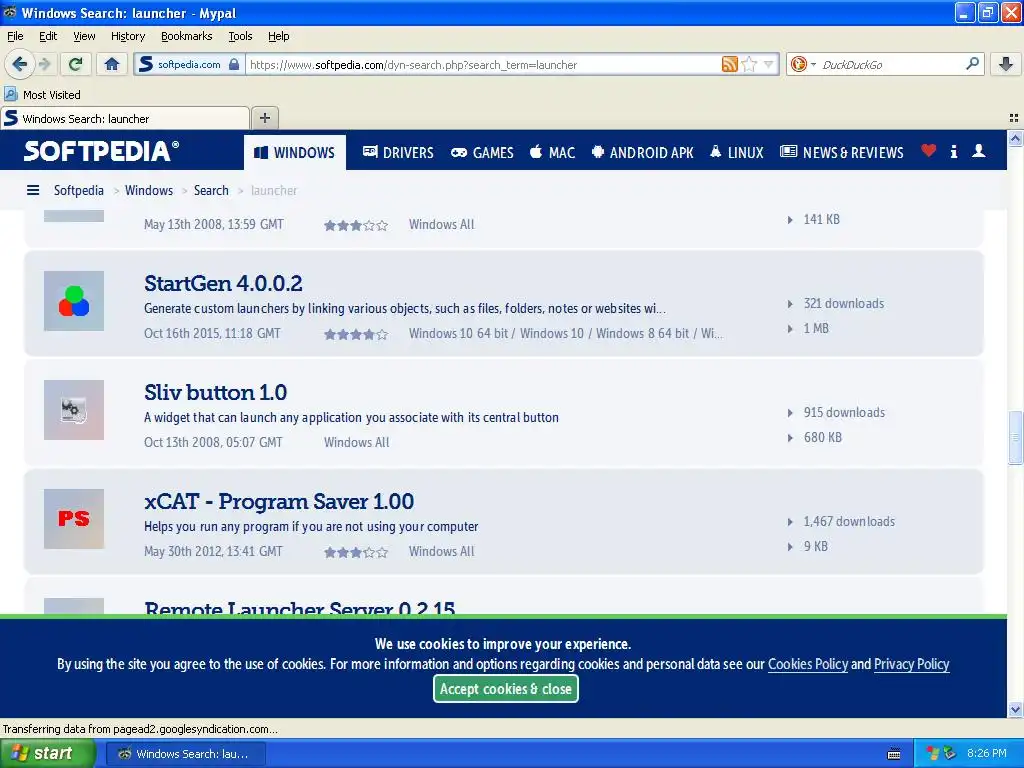Click StartGen four-star rating
Viewport: 1024px width, 768px height.
(356, 334)
